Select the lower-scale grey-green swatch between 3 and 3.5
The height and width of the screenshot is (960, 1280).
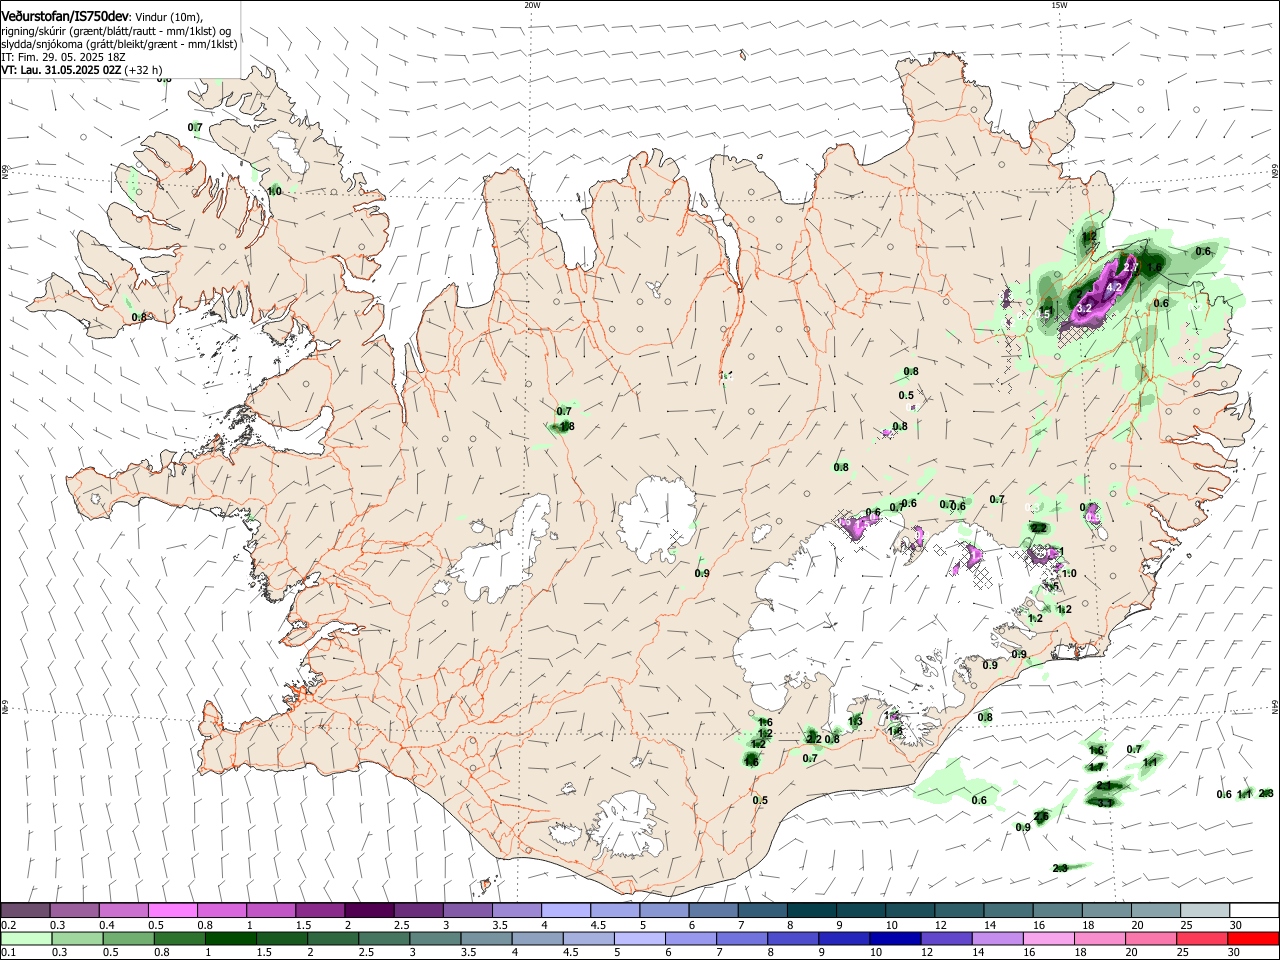click(435, 939)
